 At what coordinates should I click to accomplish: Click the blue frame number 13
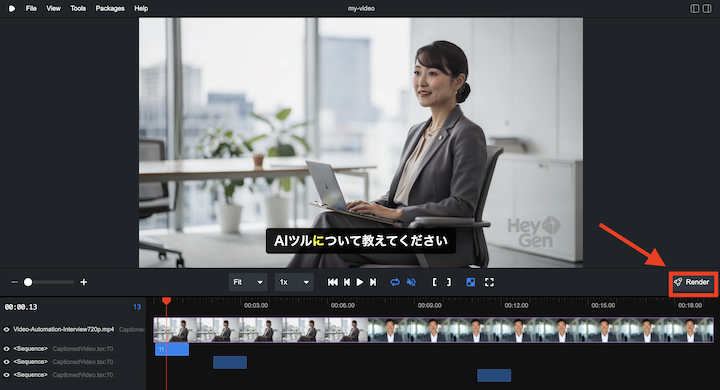pos(137,307)
